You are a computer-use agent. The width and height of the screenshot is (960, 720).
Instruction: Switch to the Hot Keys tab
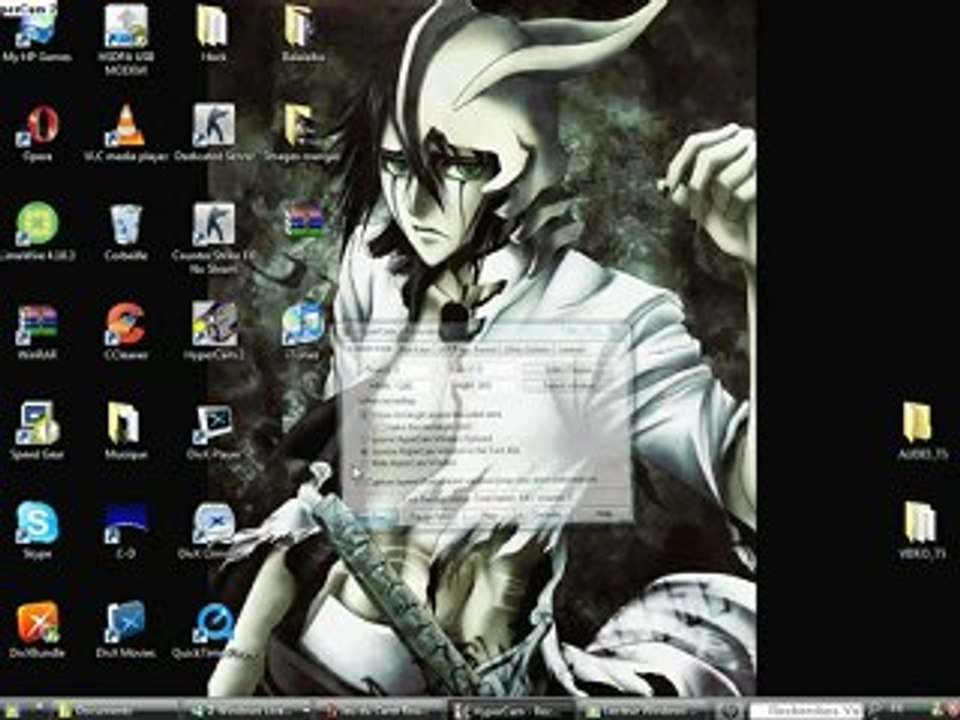tap(416, 350)
